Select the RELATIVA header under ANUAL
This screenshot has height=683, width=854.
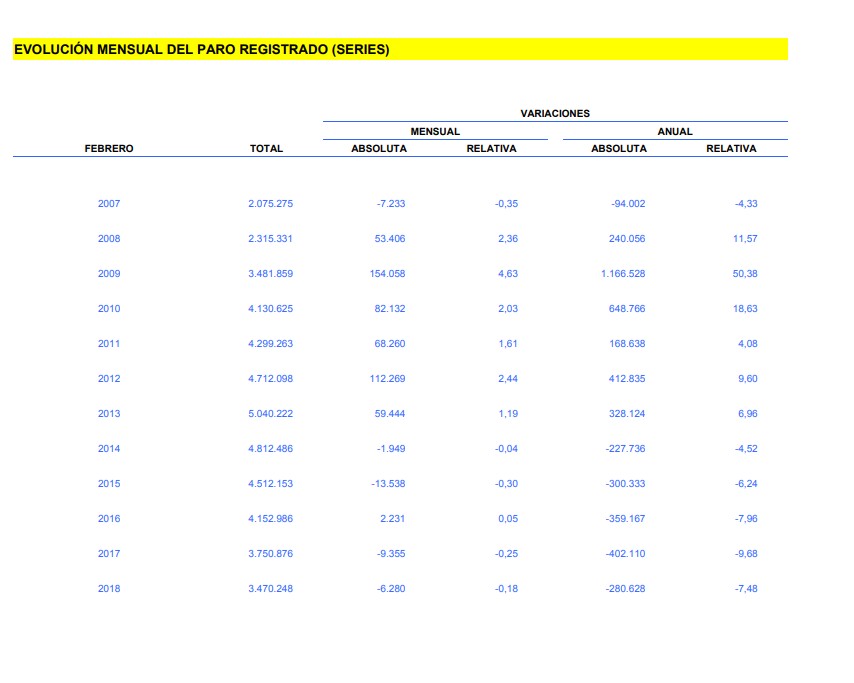click(731, 148)
